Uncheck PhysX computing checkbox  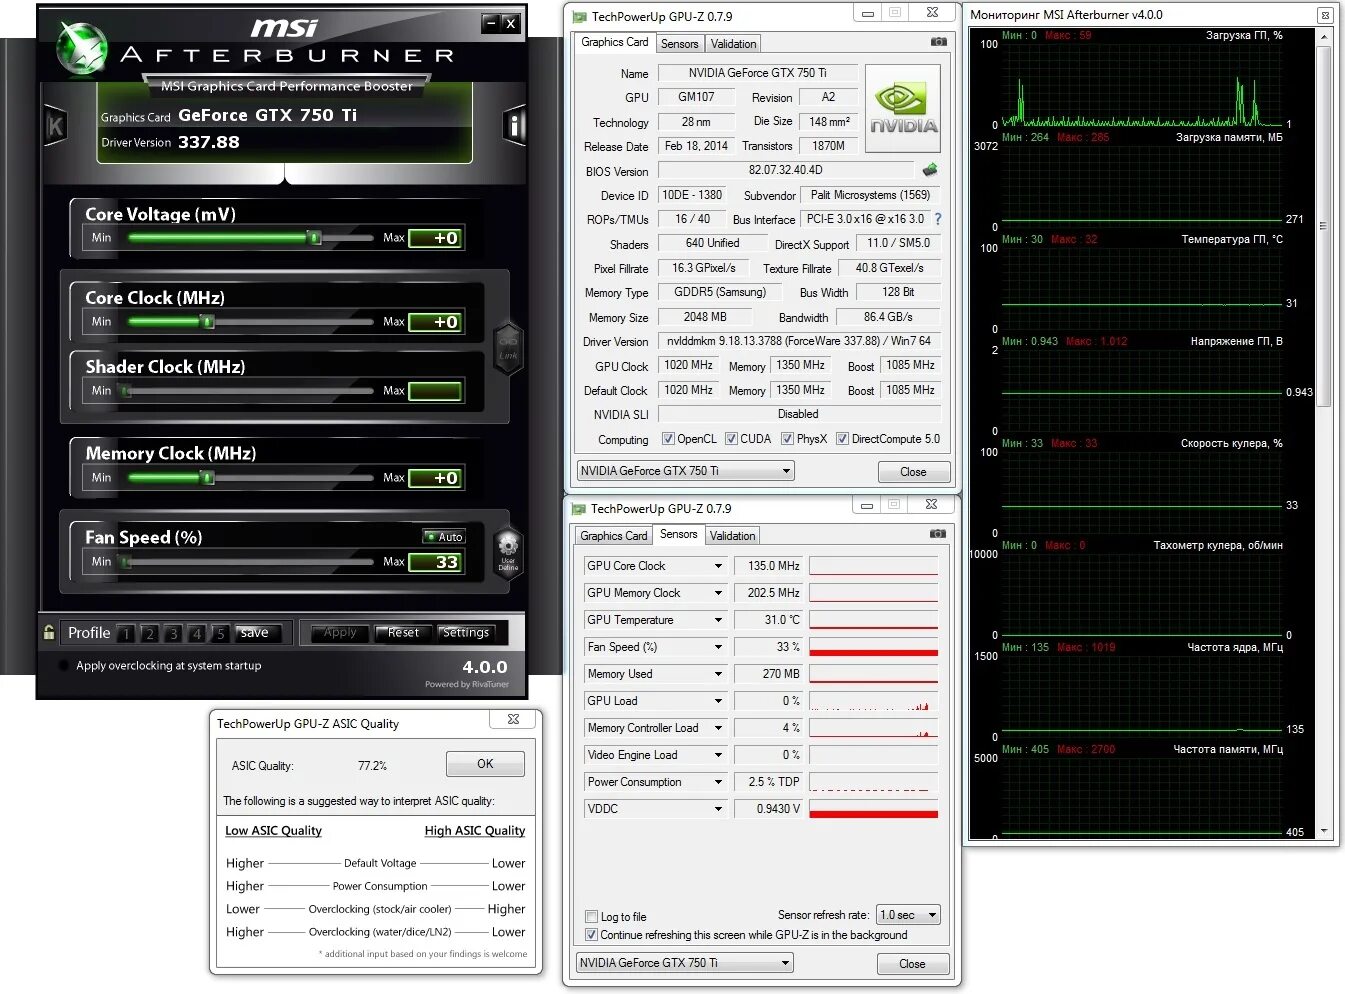click(x=787, y=439)
